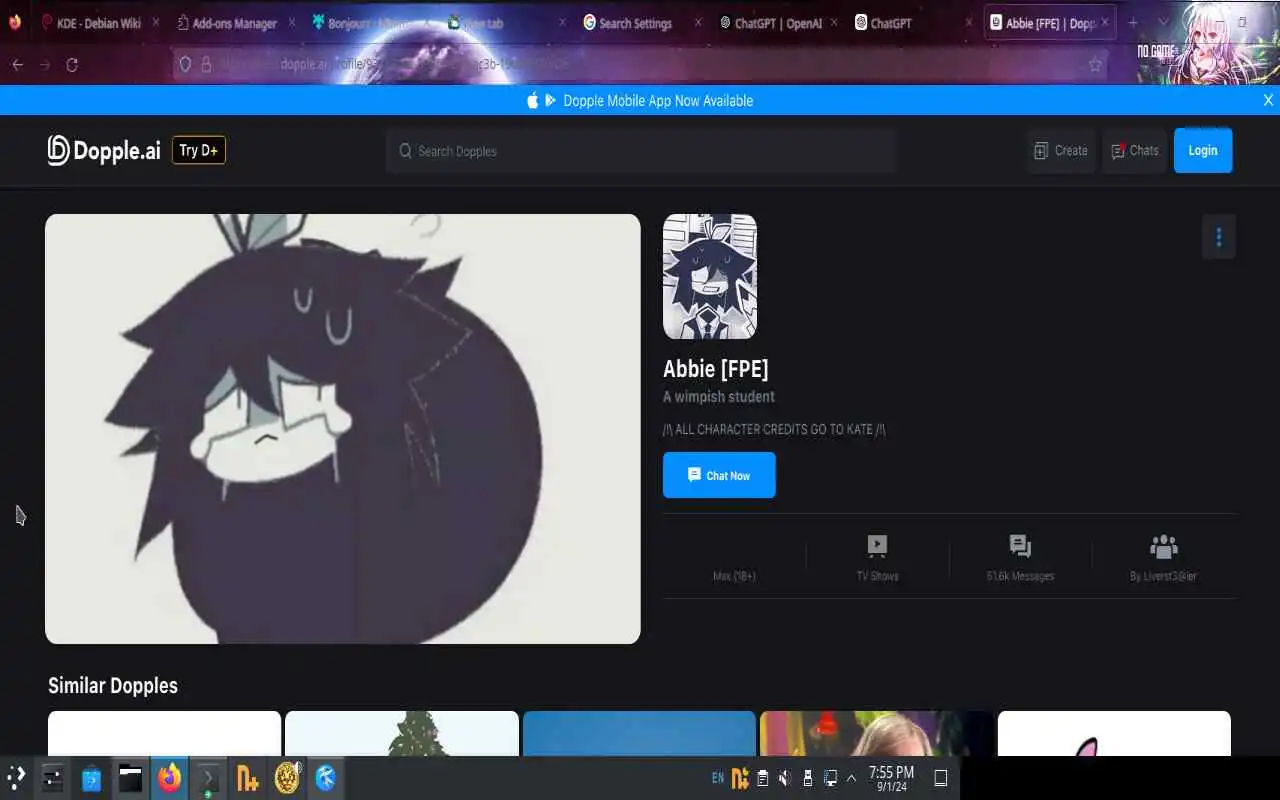Switch to the plain ChatGPT tab

click(x=912, y=22)
